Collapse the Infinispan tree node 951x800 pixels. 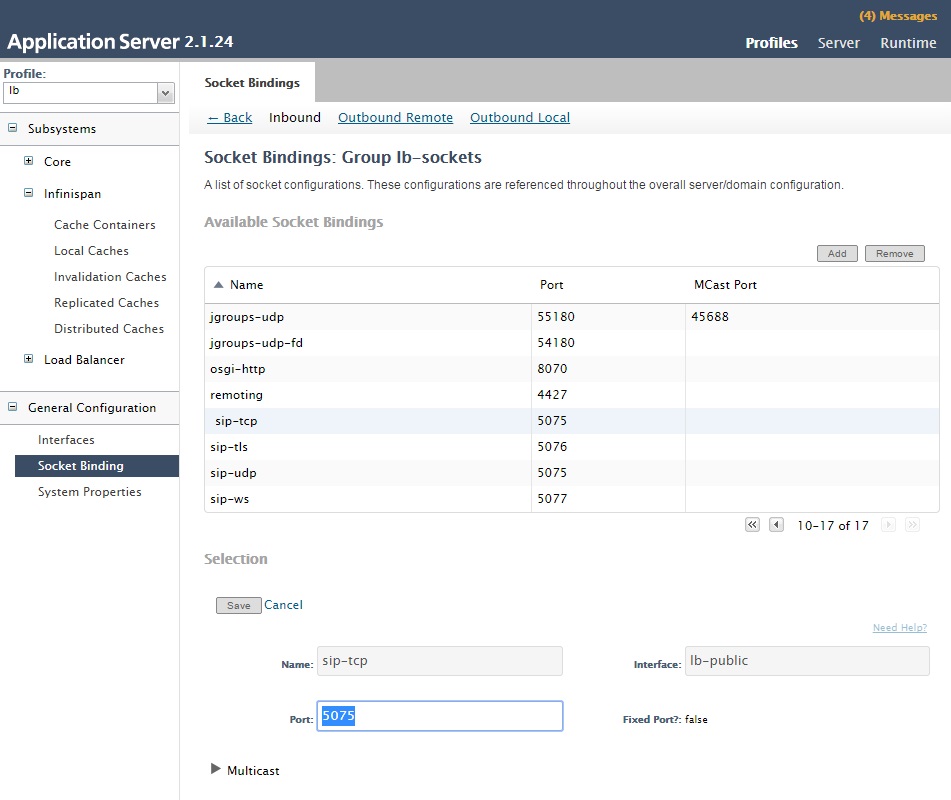pos(29,193)
